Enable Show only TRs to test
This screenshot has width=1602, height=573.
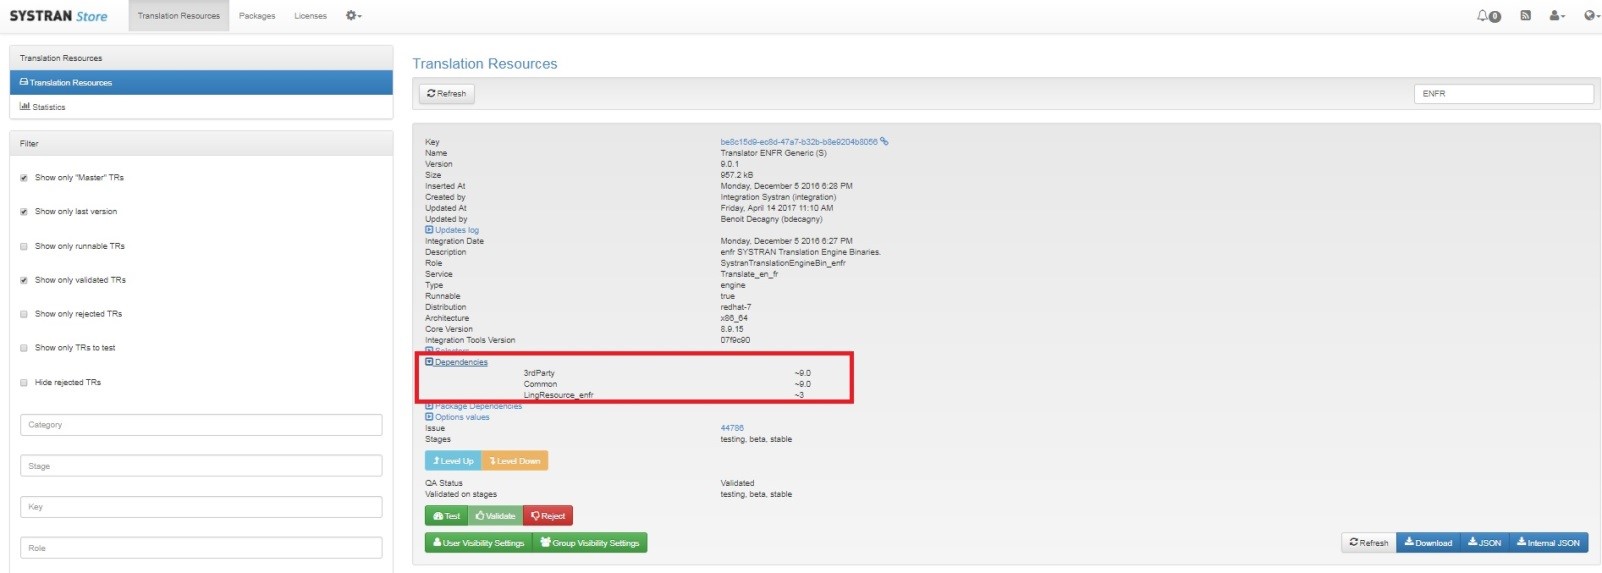tap(24, 348)
